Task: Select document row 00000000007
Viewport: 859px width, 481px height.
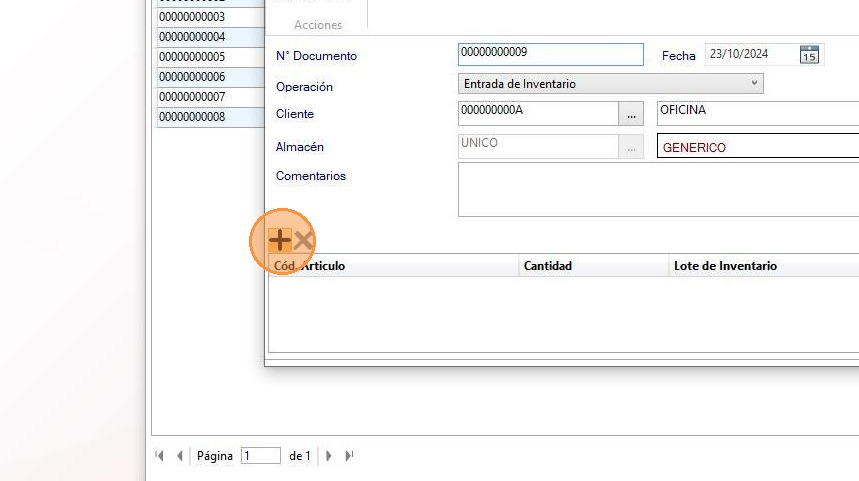Action: (x=210, y=97)
